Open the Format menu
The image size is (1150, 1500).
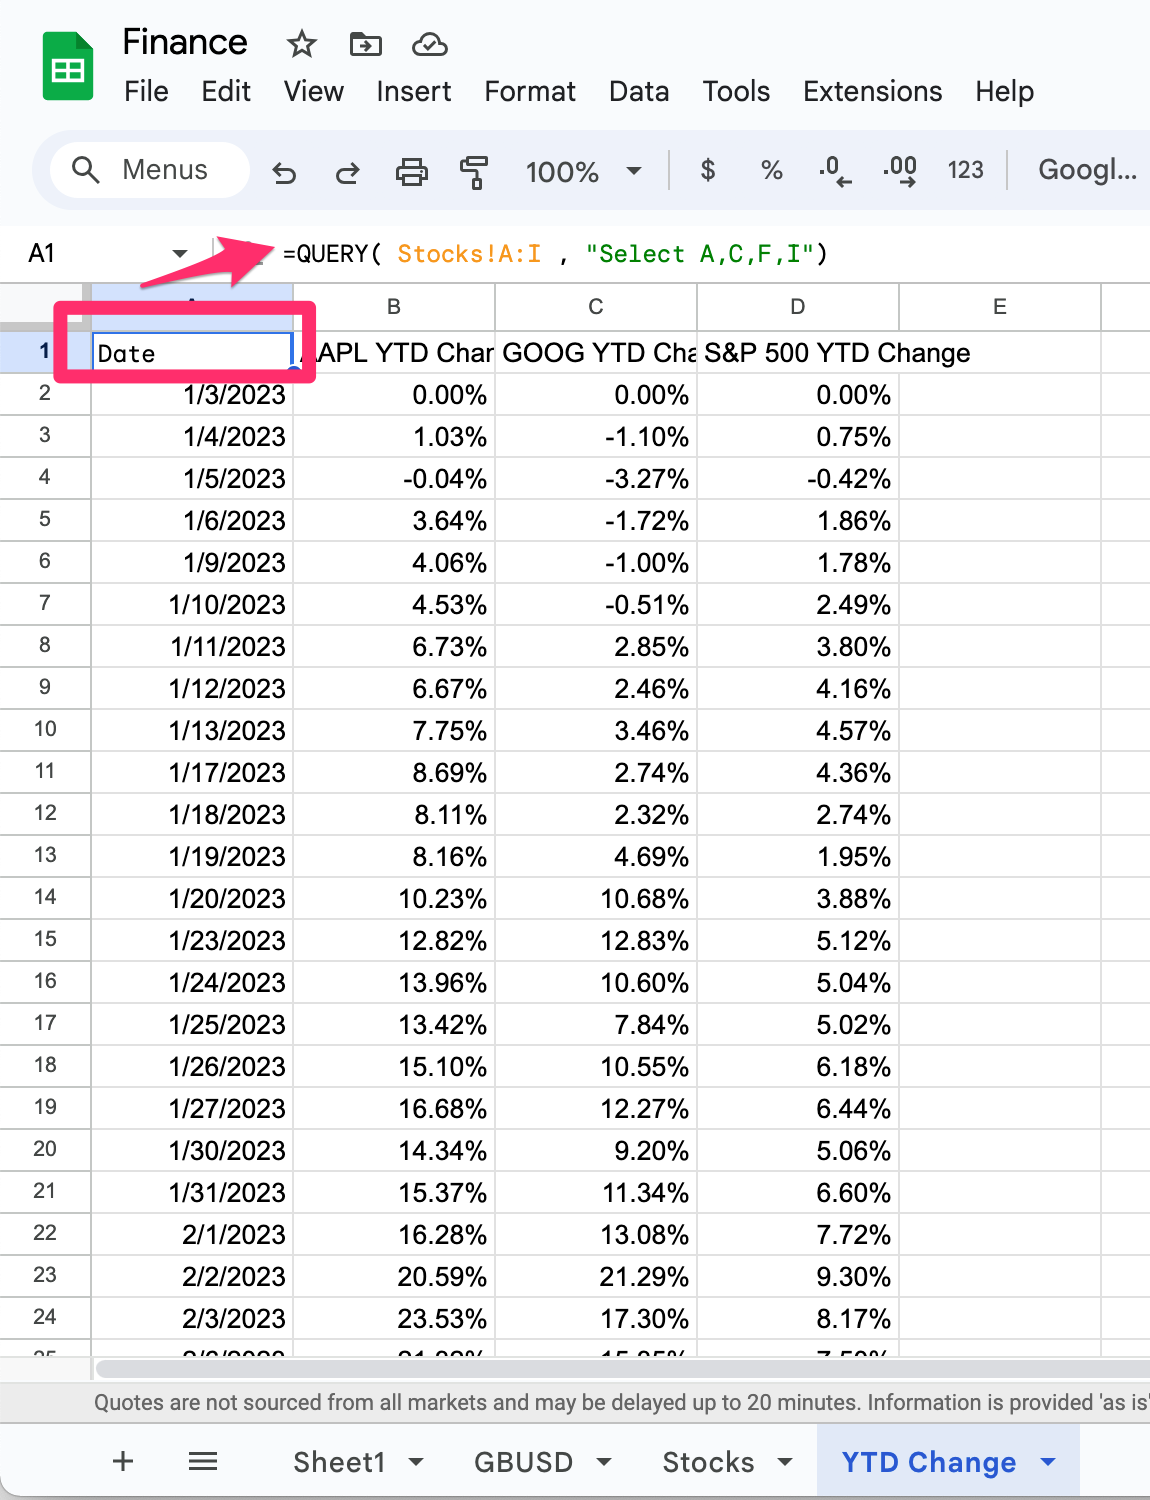pyautogui.click(x=530, y=91)
